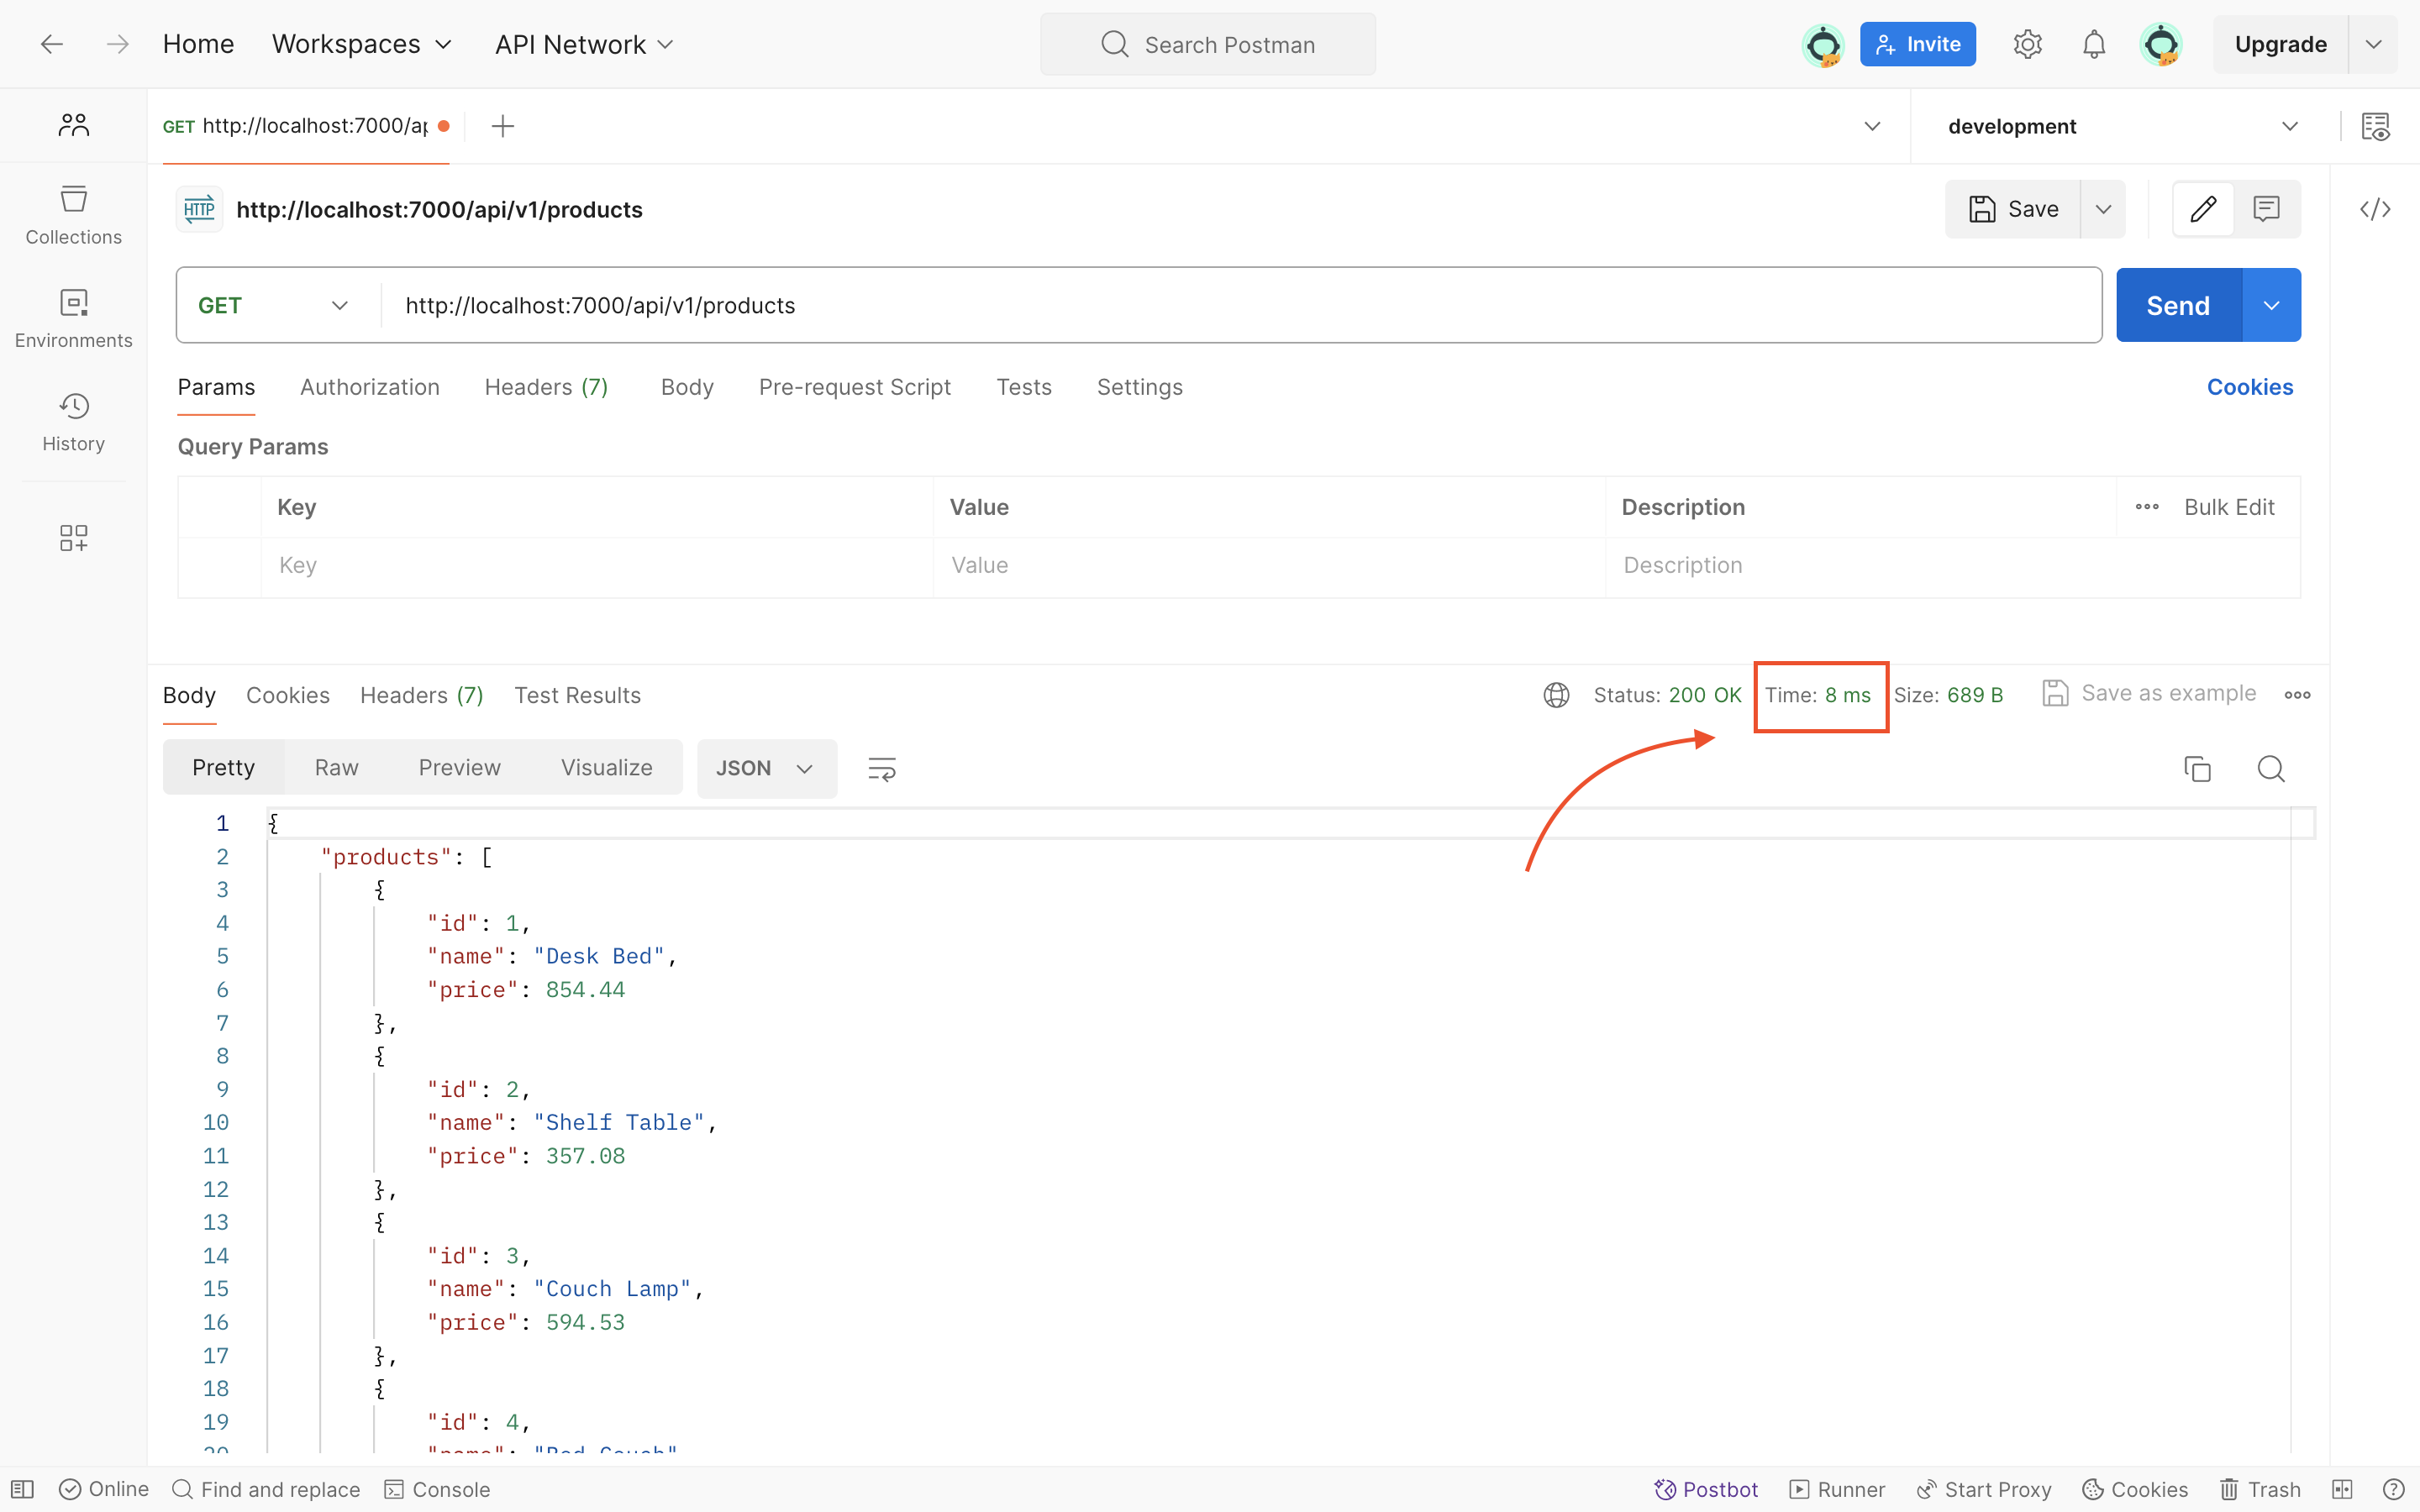This screenshot has height=1512, width=2420.
Task: Switch to the Authorization tab
Action: pyautogui.click(x=370, y=387)
